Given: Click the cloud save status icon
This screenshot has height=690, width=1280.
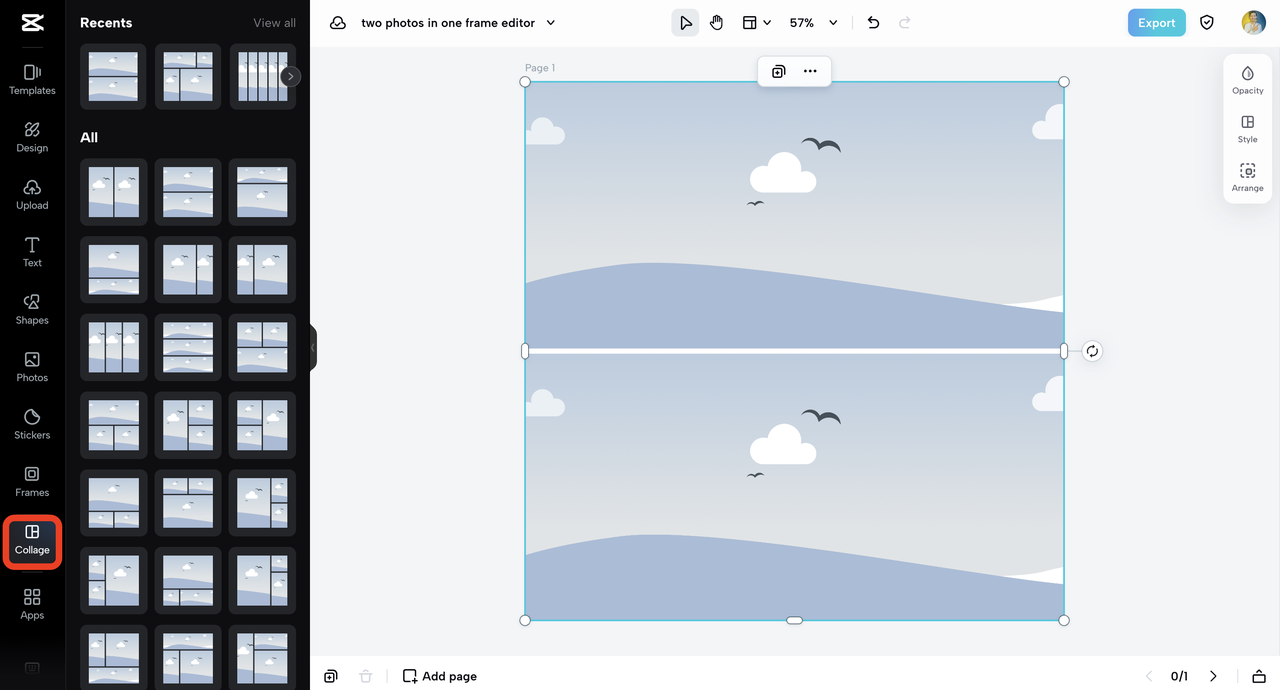Looking at the screenshot, I should (338, 23).
